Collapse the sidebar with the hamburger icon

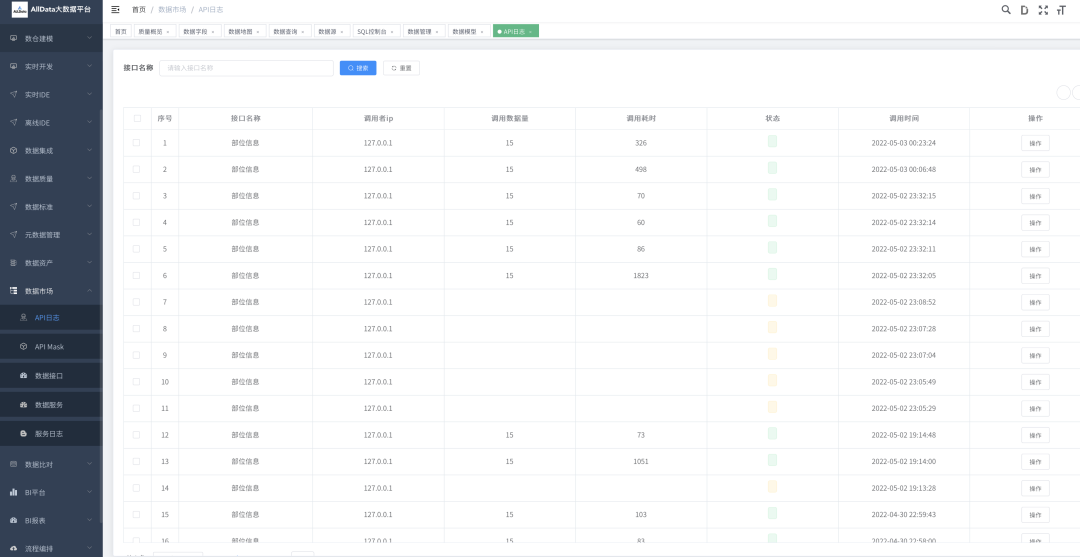[x=116, y=9]
